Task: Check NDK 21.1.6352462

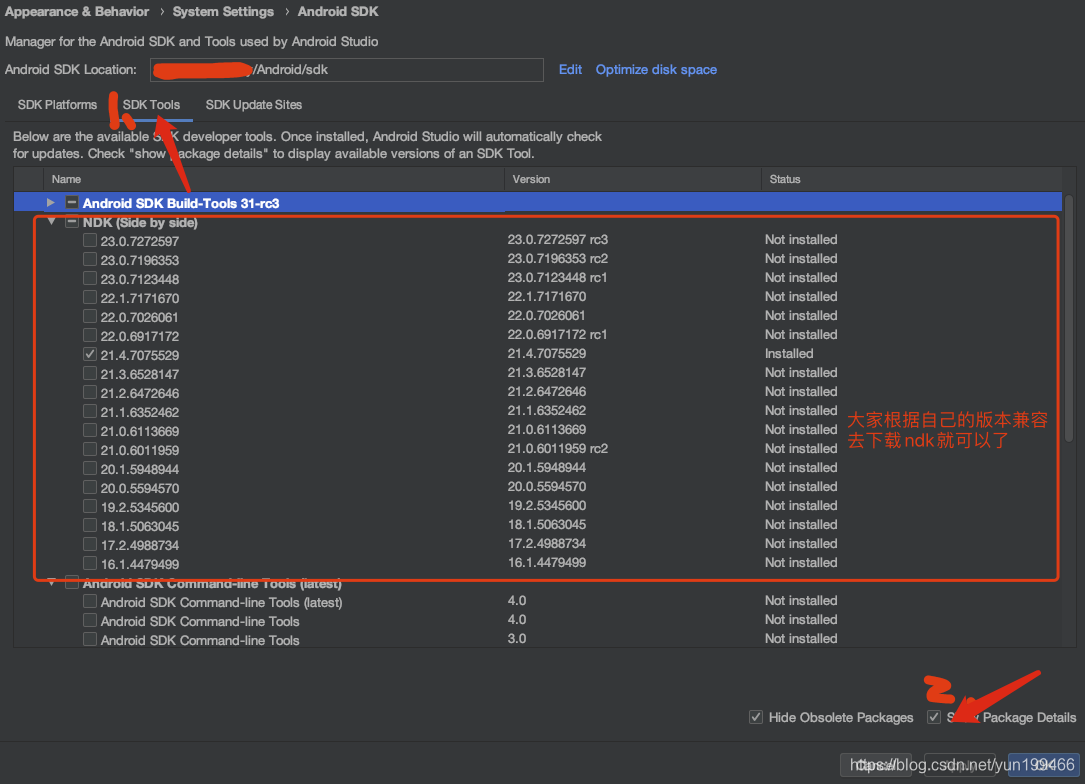Action: coord(90,412)
